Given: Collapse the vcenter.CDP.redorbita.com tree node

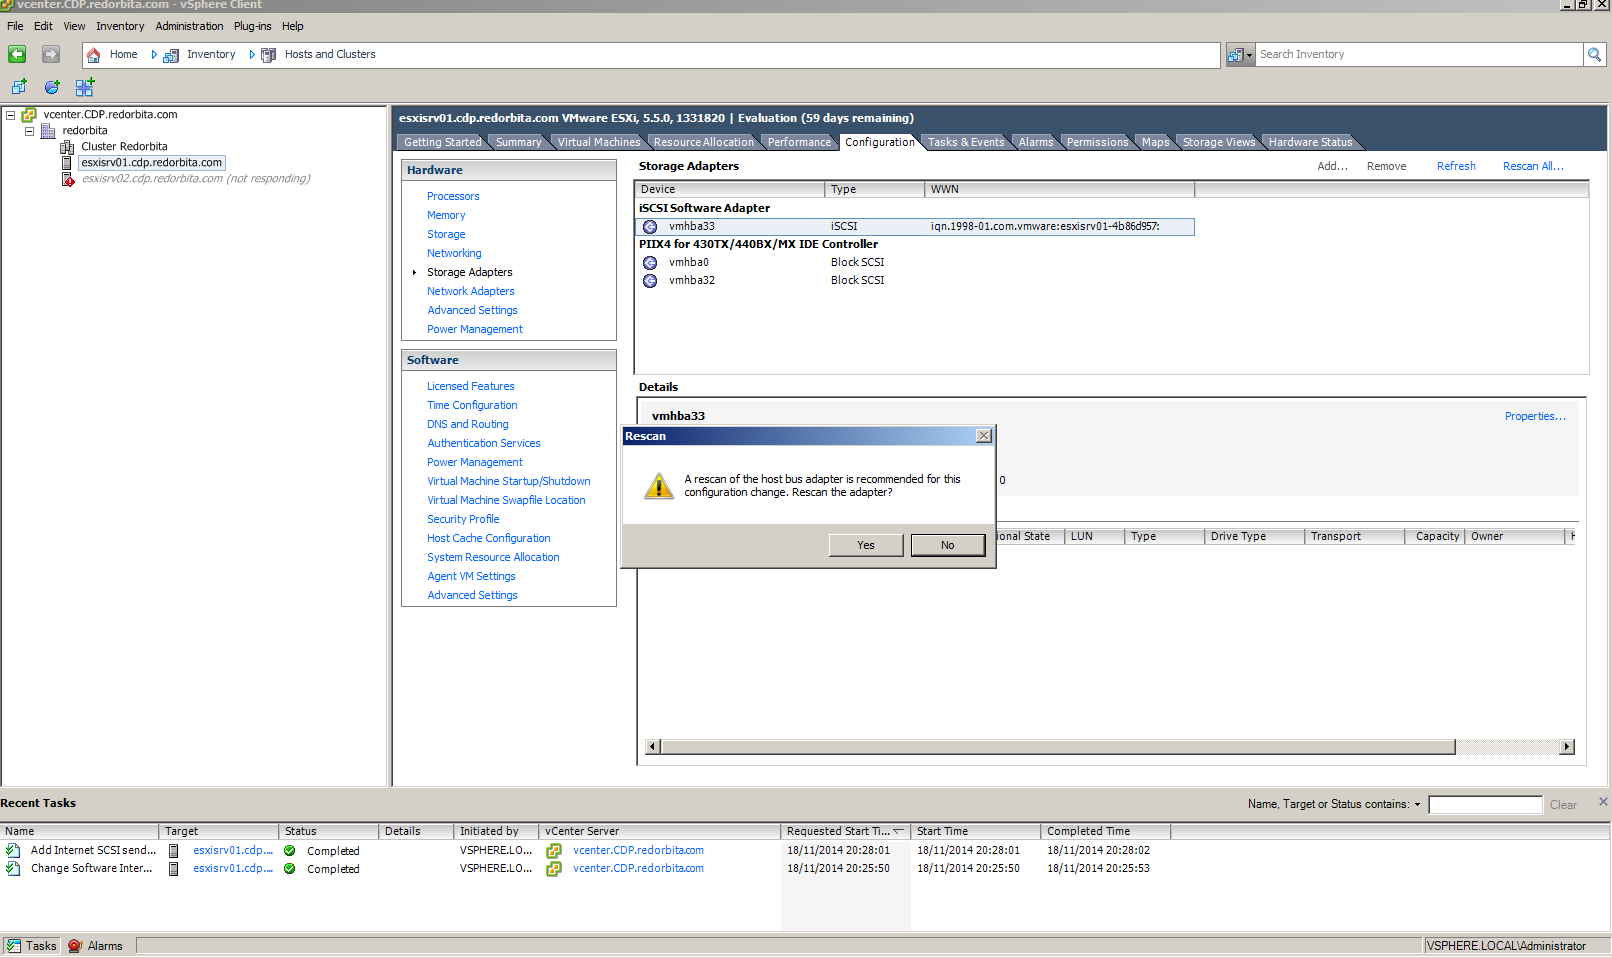Looking at the screenshot, I should (x=10, y=115).
